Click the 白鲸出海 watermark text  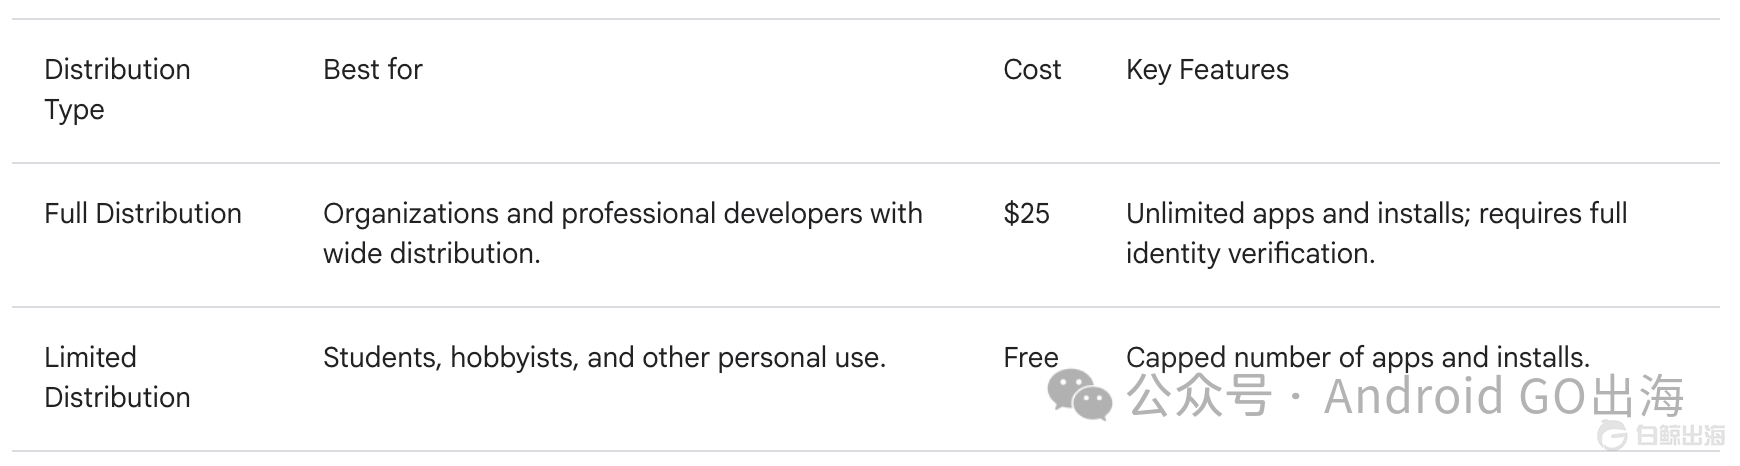[1680, 435]
